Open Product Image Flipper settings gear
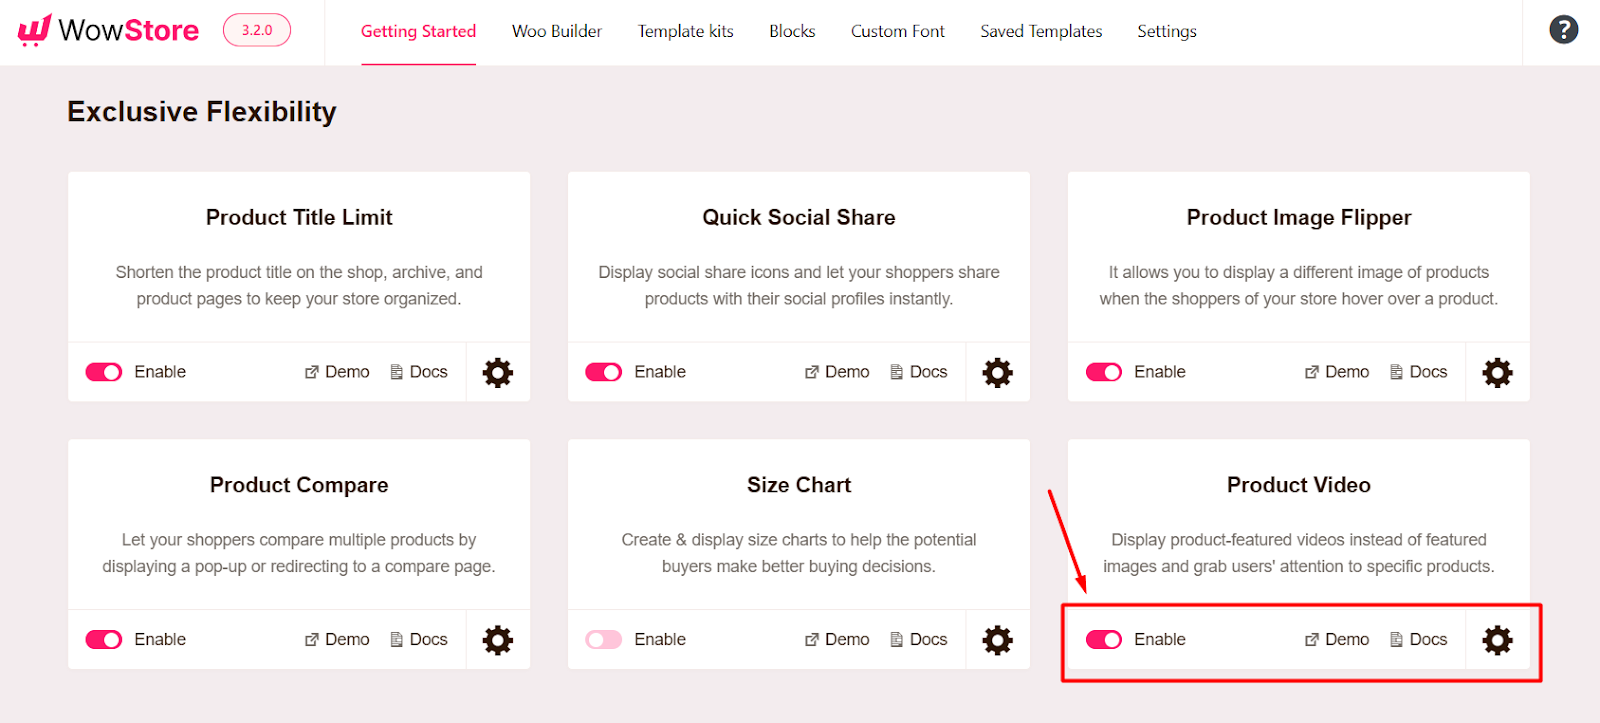1600x723 pixels. coord(1497,371)
